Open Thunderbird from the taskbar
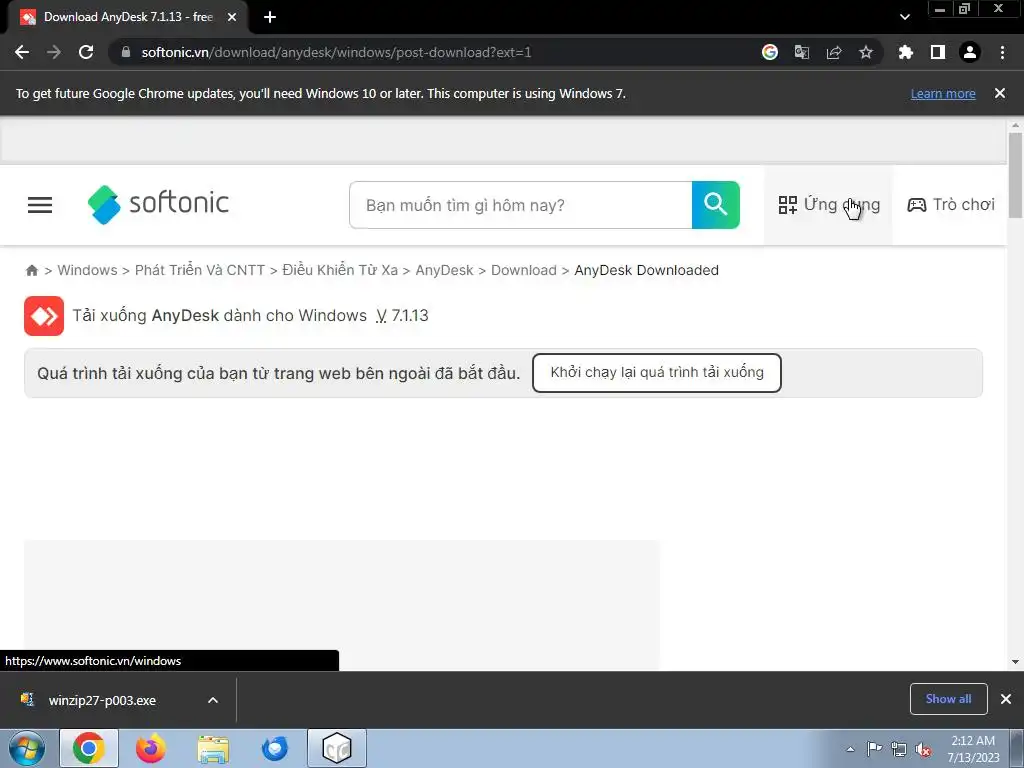Screen dimensions: 1024x768 point(275,748)
